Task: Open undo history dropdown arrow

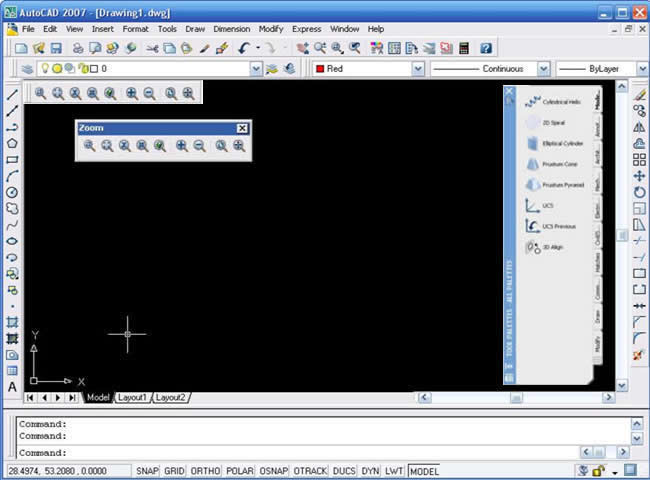Action: (258, 48)
